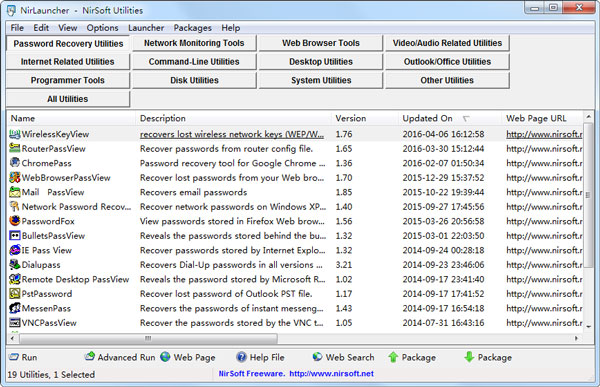Open the View menu
Viewport: 600px width, 387px height.
(x=68, y=28)
